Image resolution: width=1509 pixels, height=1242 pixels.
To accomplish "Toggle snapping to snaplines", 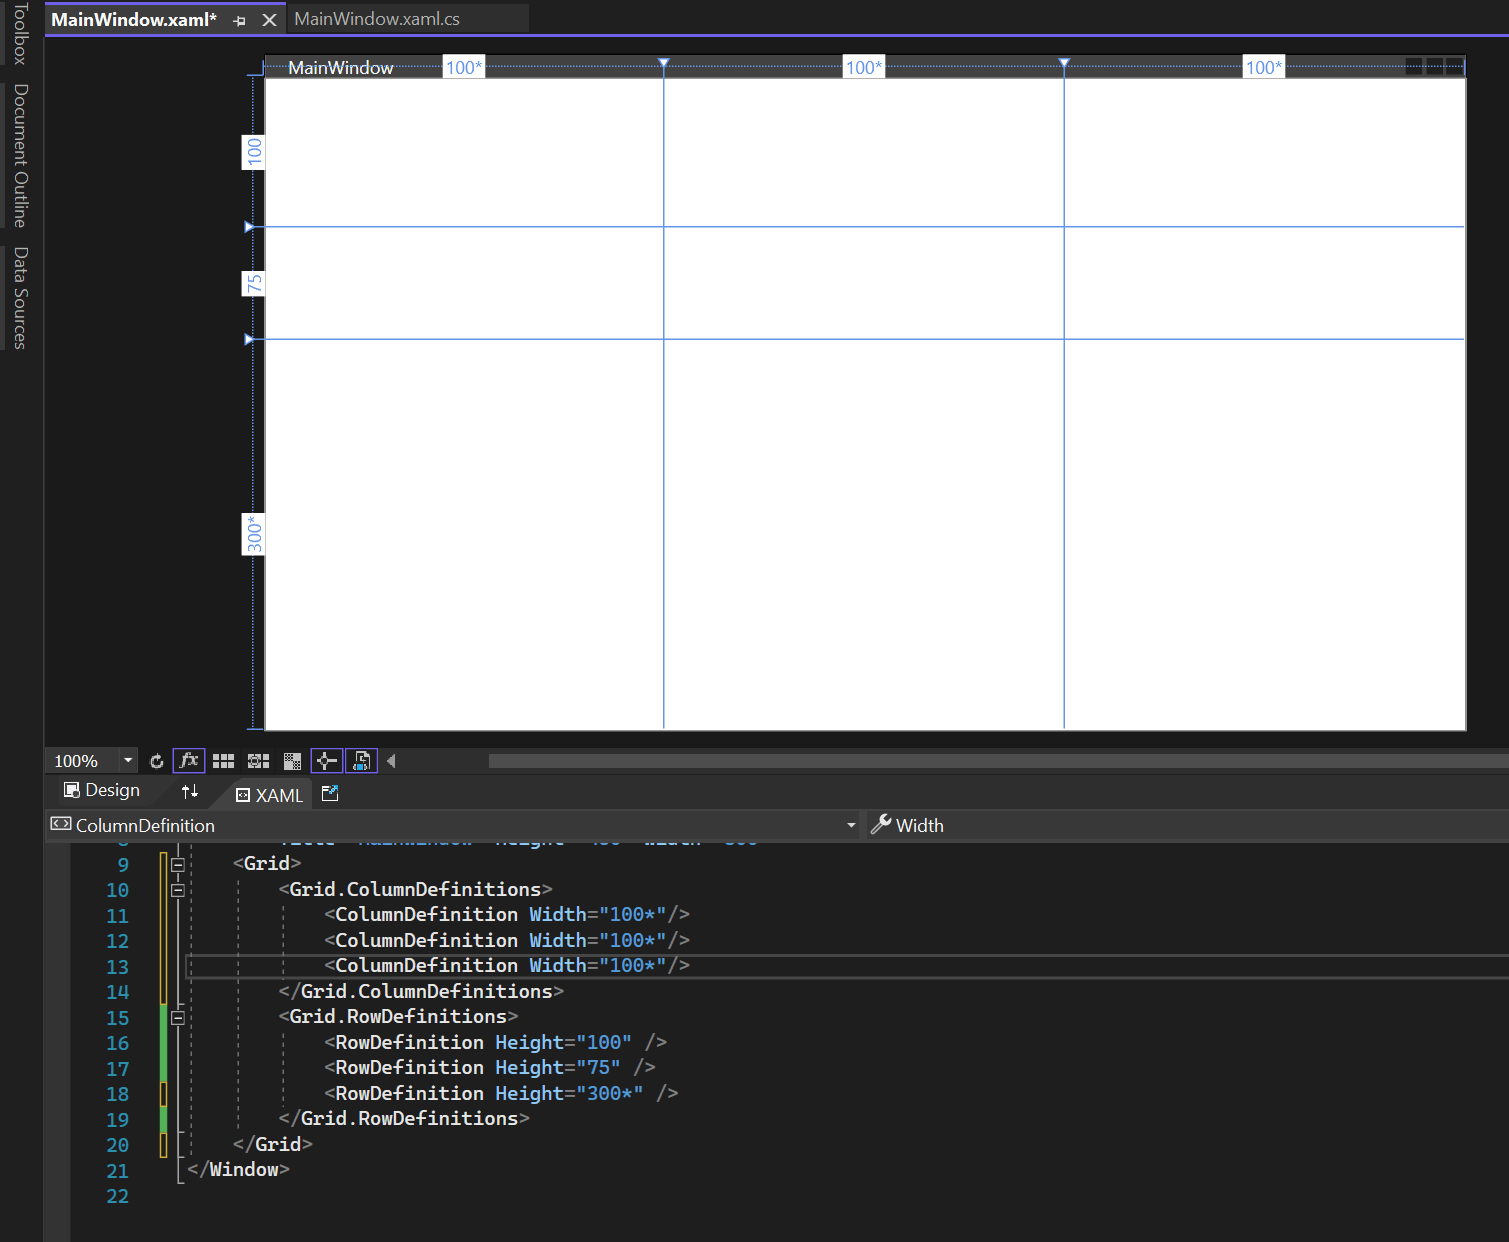I will coord(327,761).
